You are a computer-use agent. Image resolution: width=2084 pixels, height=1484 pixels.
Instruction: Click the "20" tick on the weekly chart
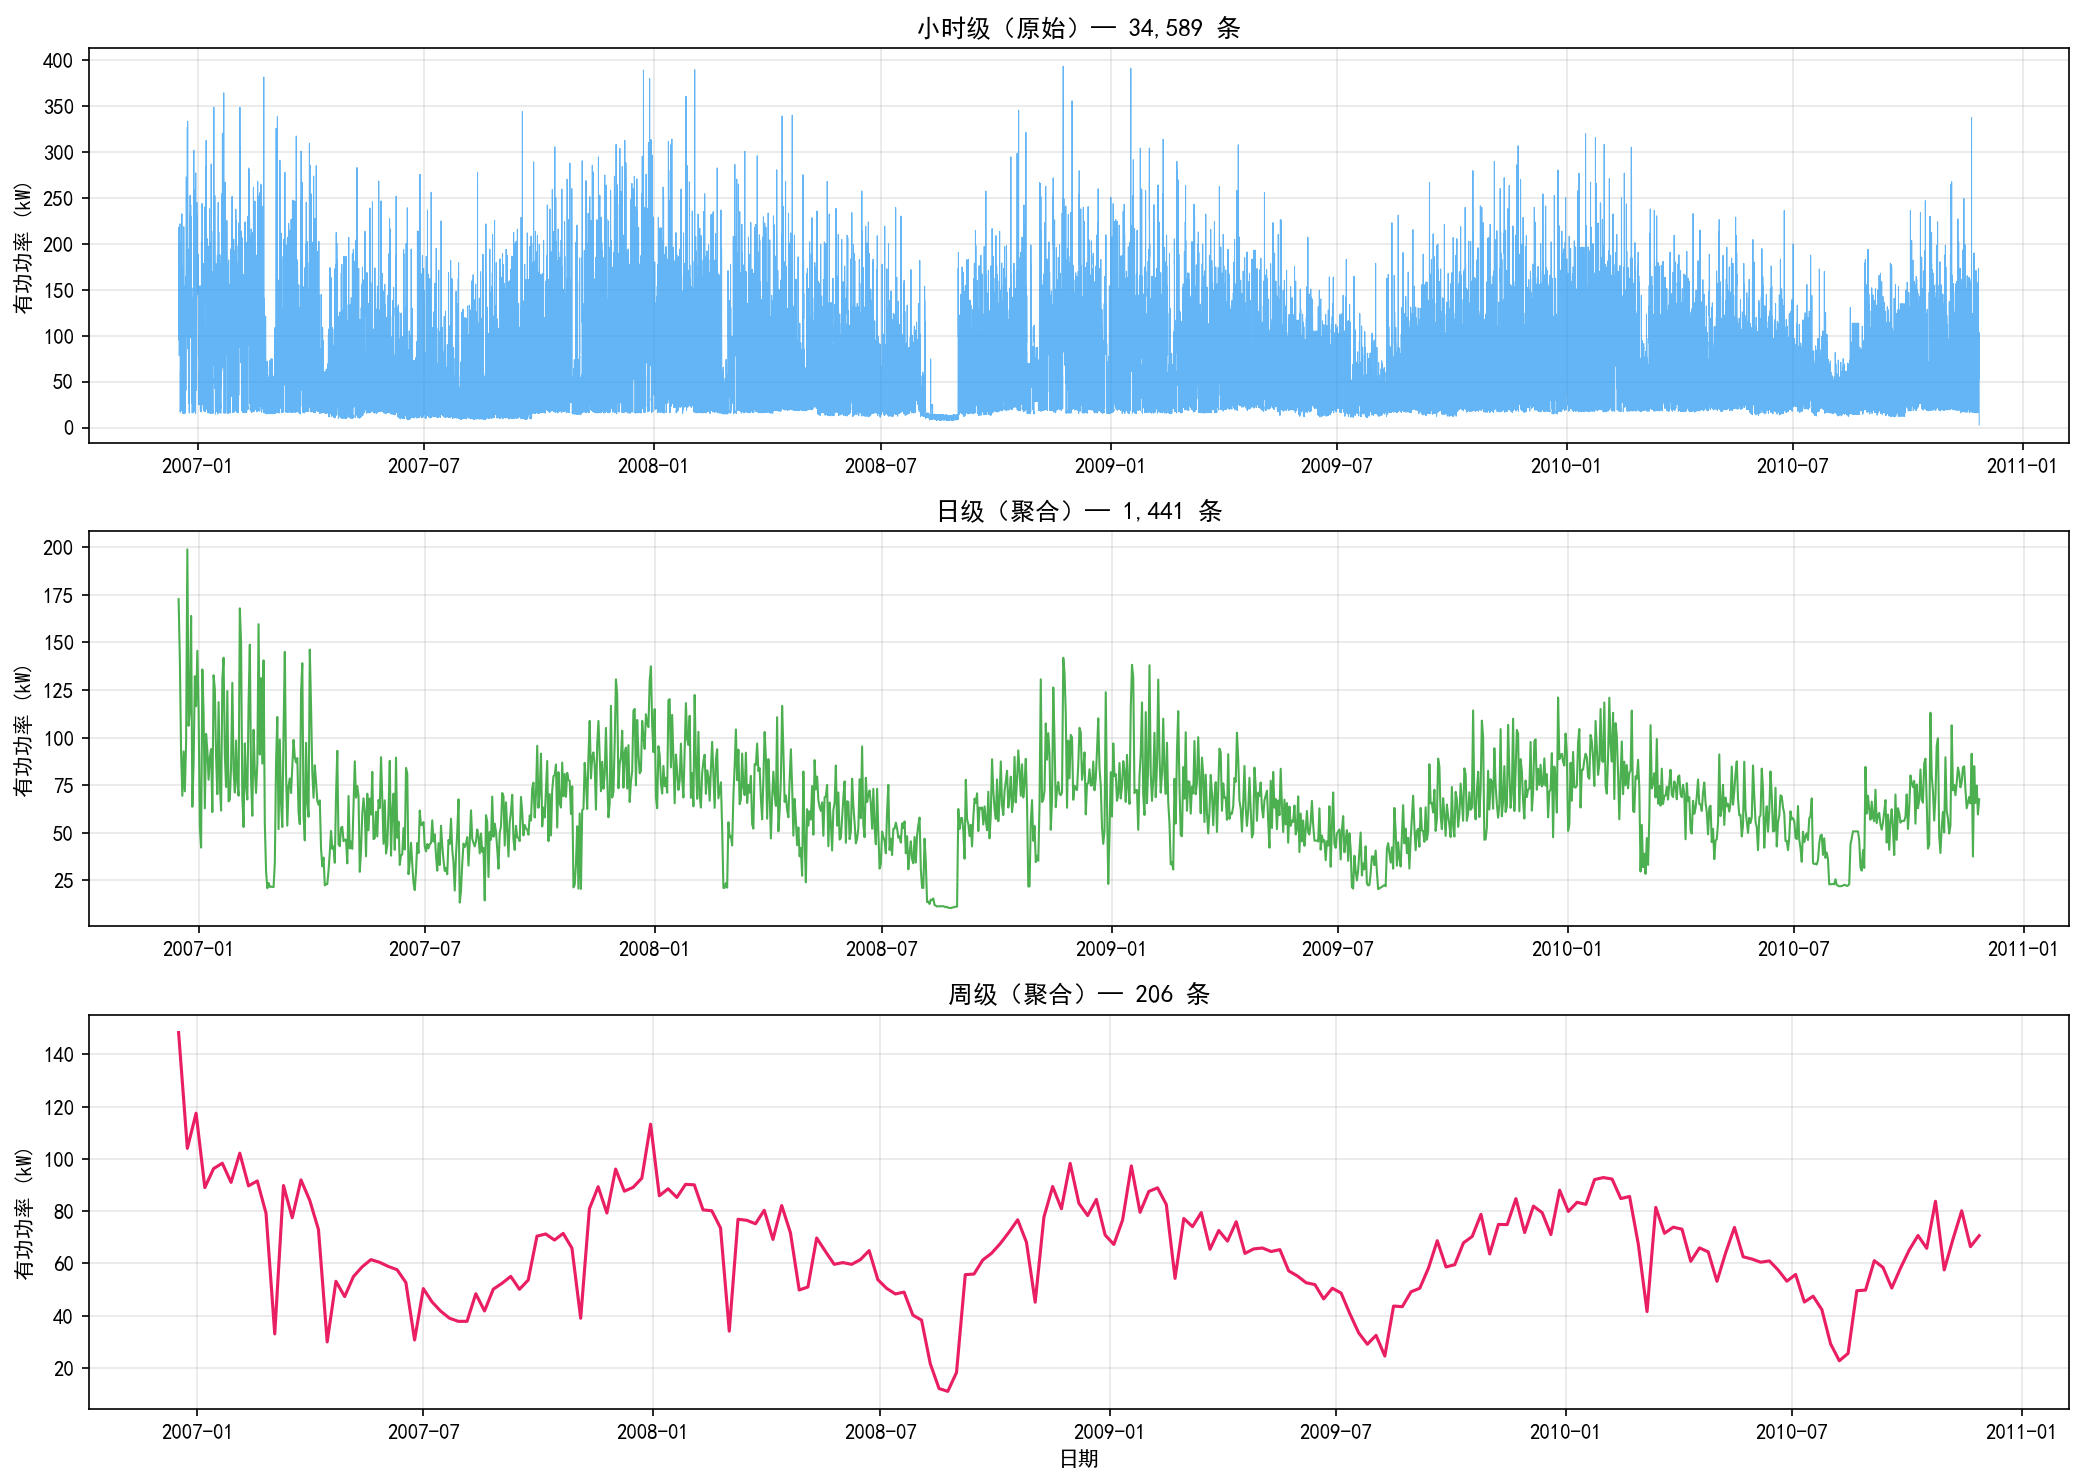(64, 1369)
